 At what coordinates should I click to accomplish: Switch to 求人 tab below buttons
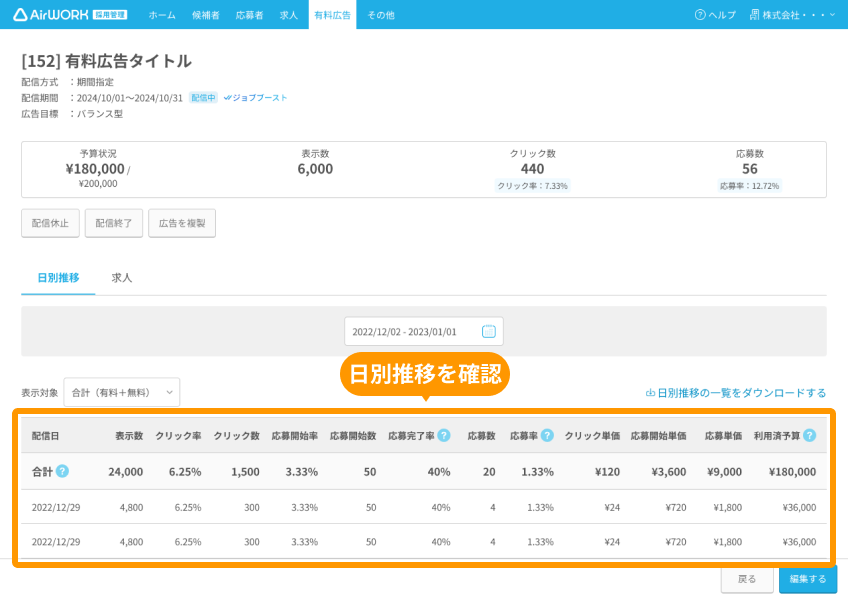[122, 278]
